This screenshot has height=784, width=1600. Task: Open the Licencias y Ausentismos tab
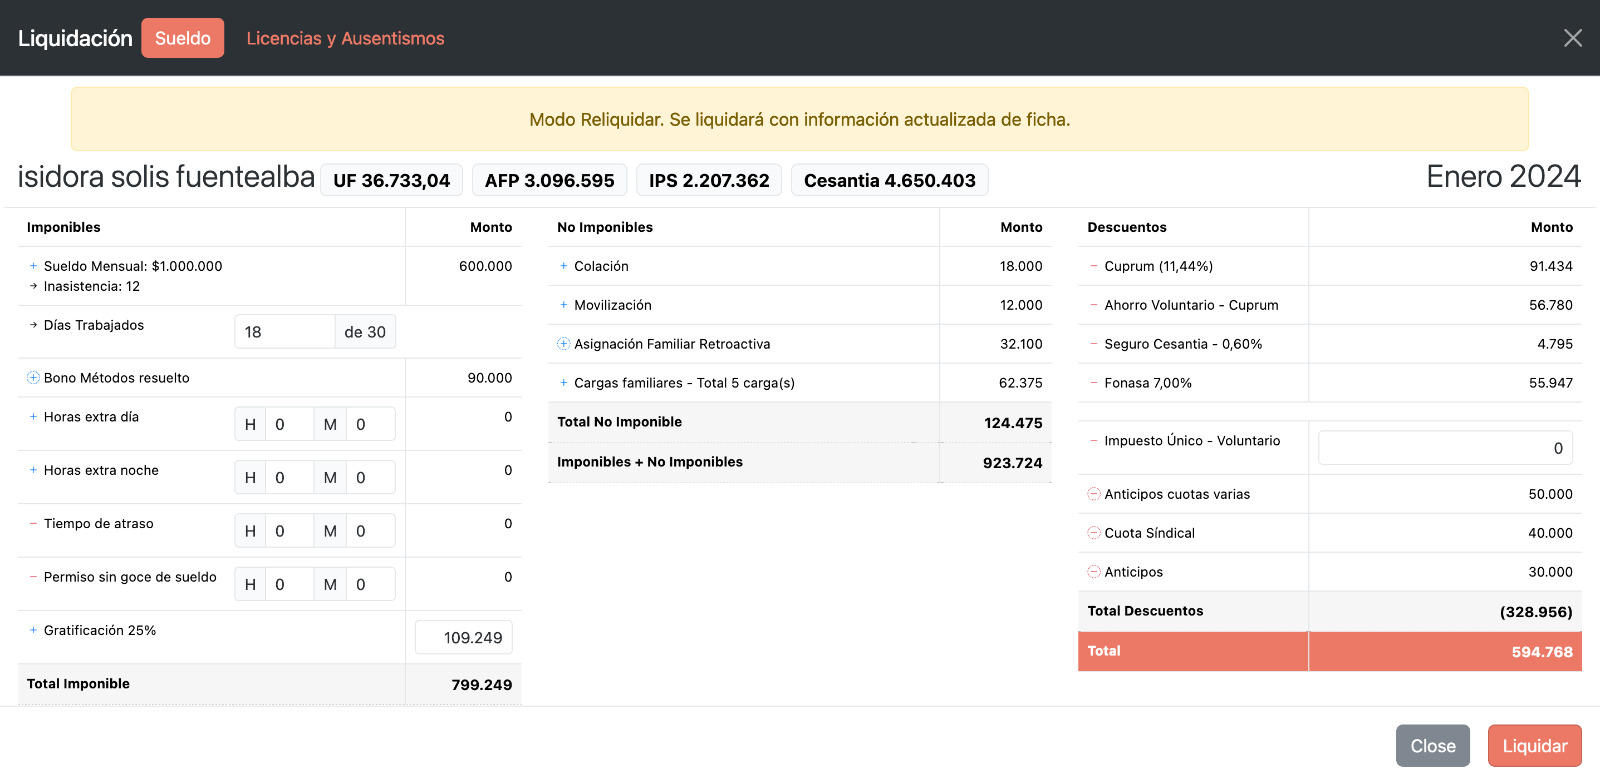point(345,38)
